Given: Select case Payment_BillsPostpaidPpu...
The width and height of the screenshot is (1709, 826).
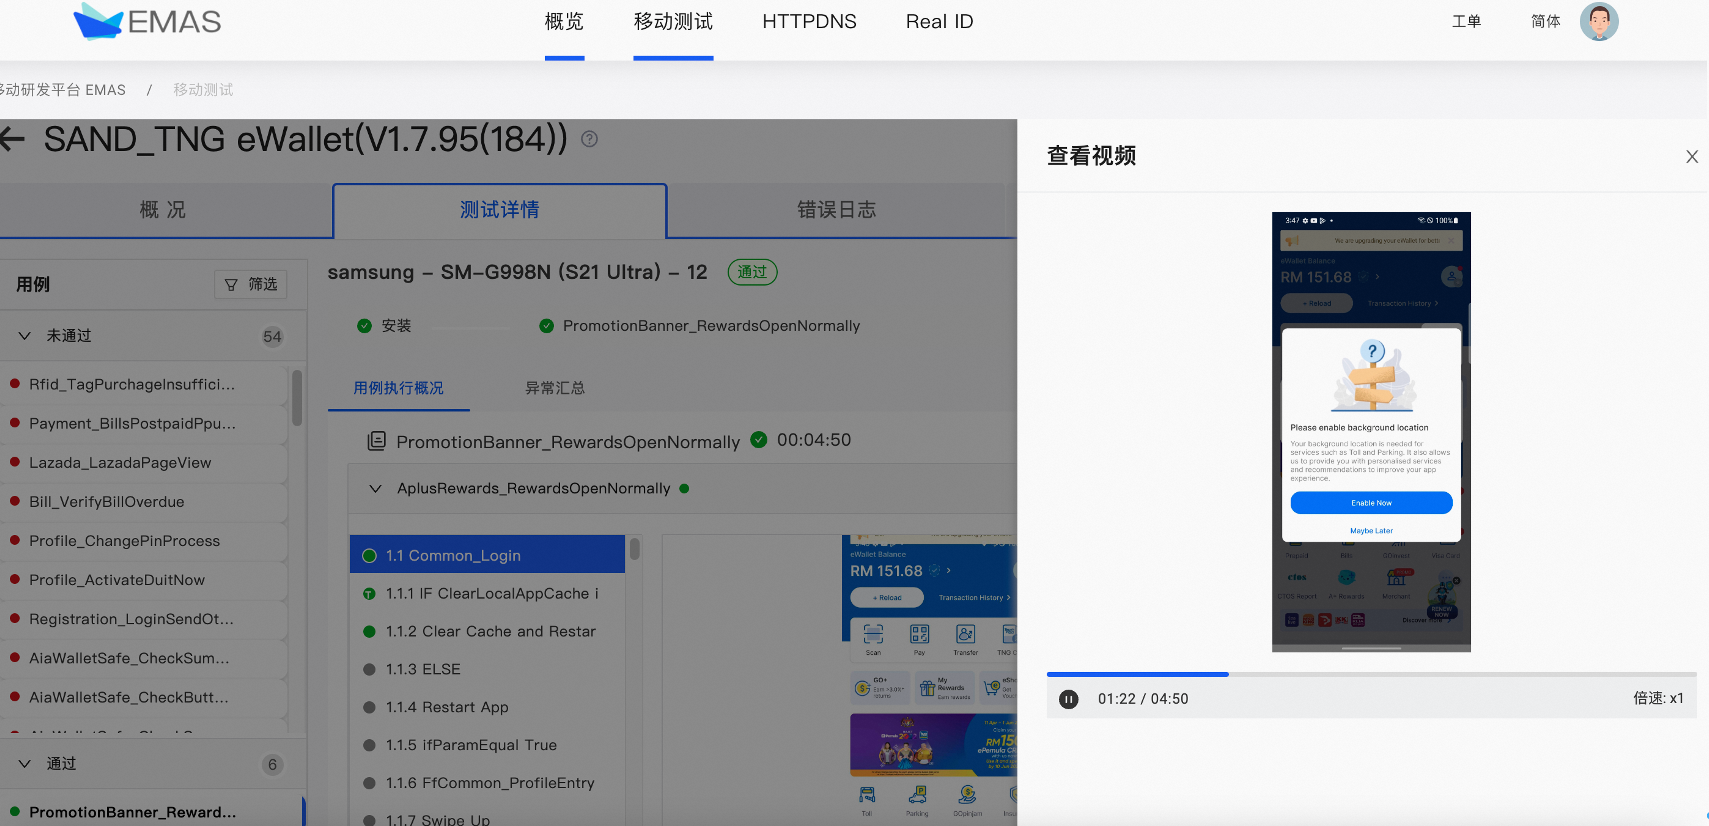Looking at the screenshot, I should coord(143,423).
